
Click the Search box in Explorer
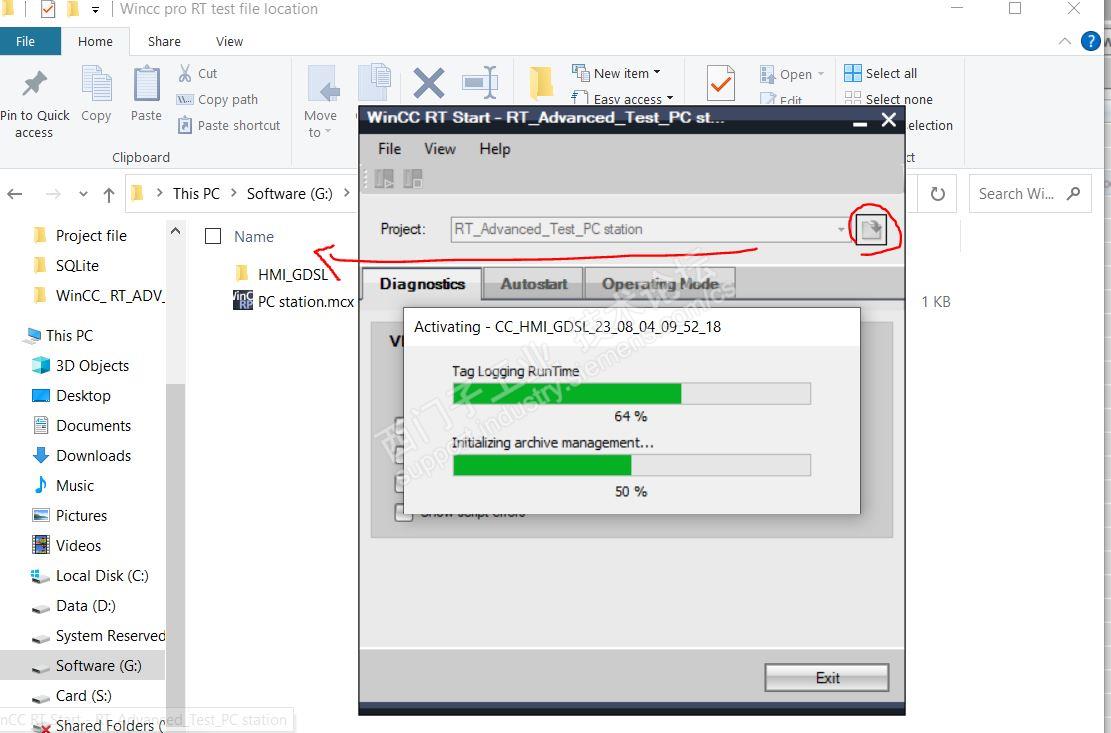[x=1030, y=194]
